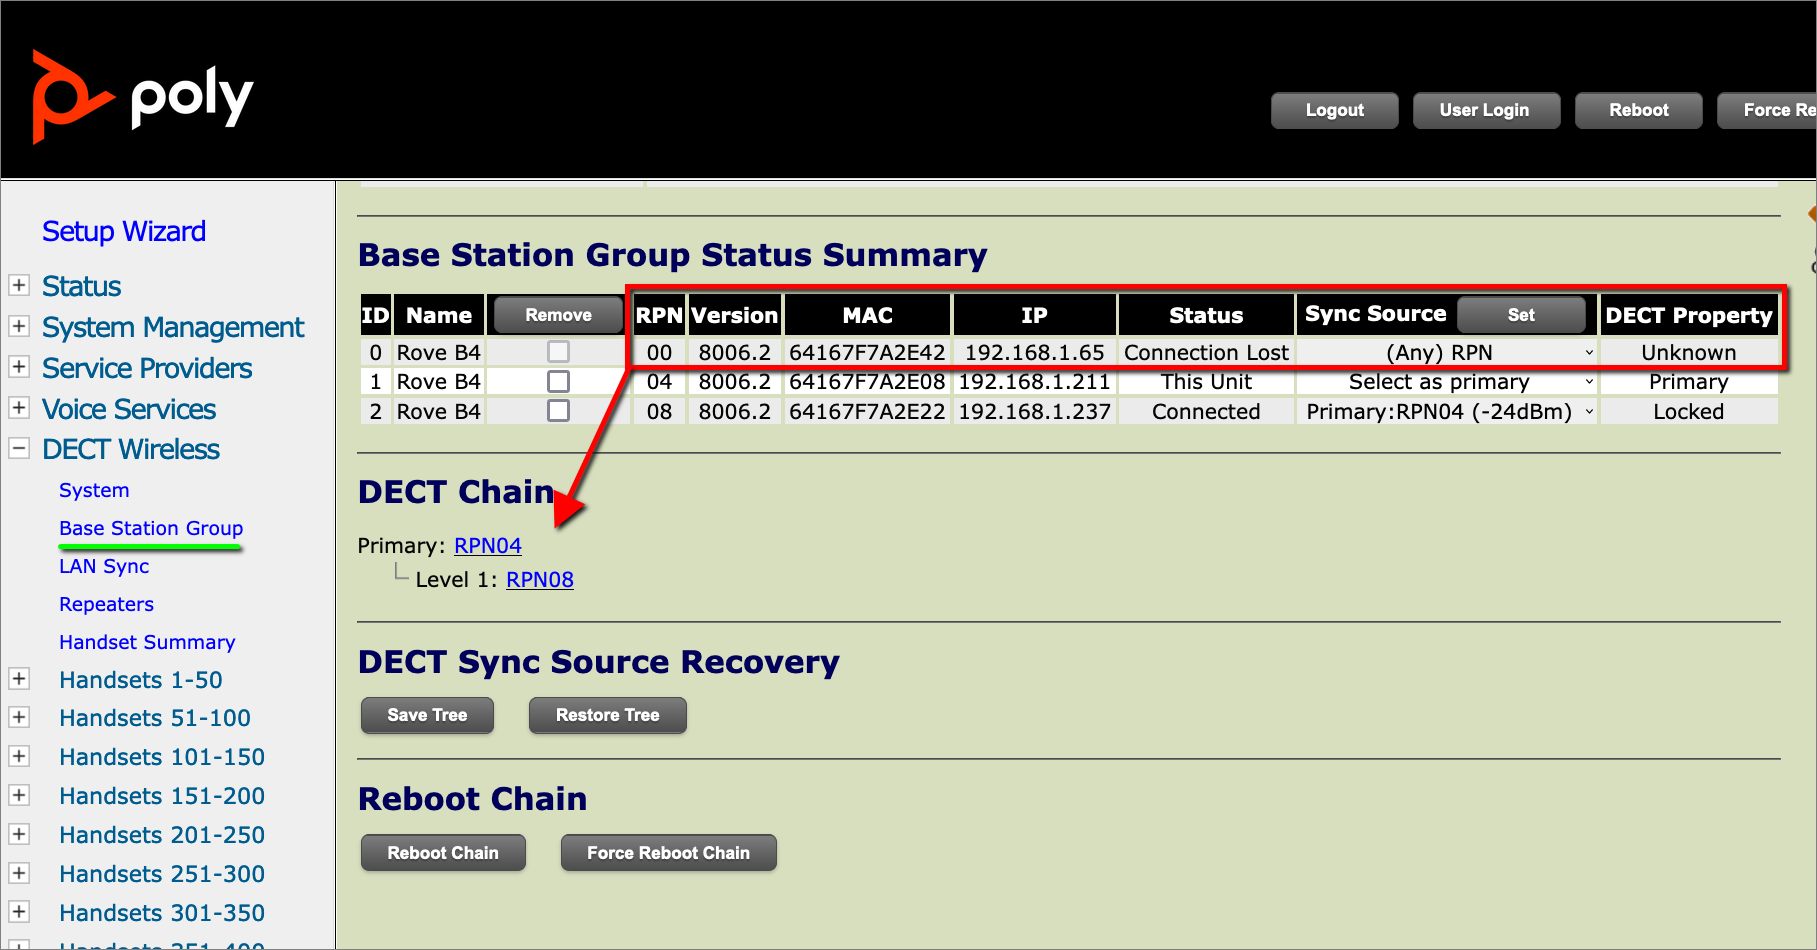Screen dimensions: 1817x950
Task: Click the Force Reboot Chain button
Action: (668, 853)
